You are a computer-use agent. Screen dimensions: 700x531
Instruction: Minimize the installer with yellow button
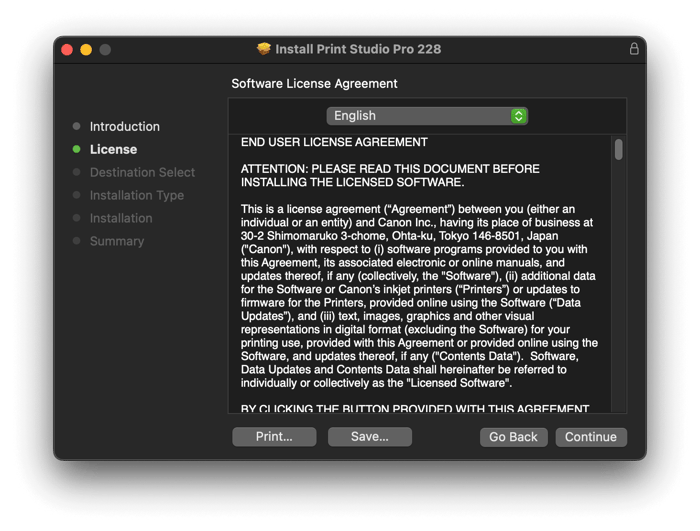click(x=86, y=49)
